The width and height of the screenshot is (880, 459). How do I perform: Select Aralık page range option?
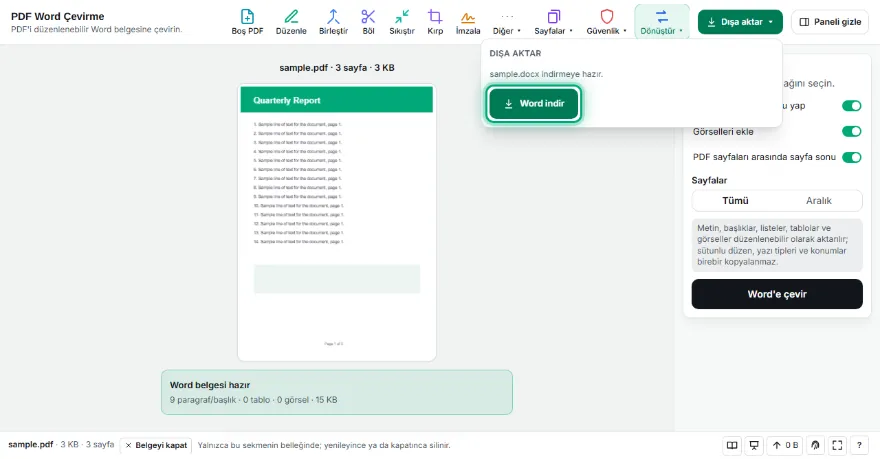pos(819,200)
